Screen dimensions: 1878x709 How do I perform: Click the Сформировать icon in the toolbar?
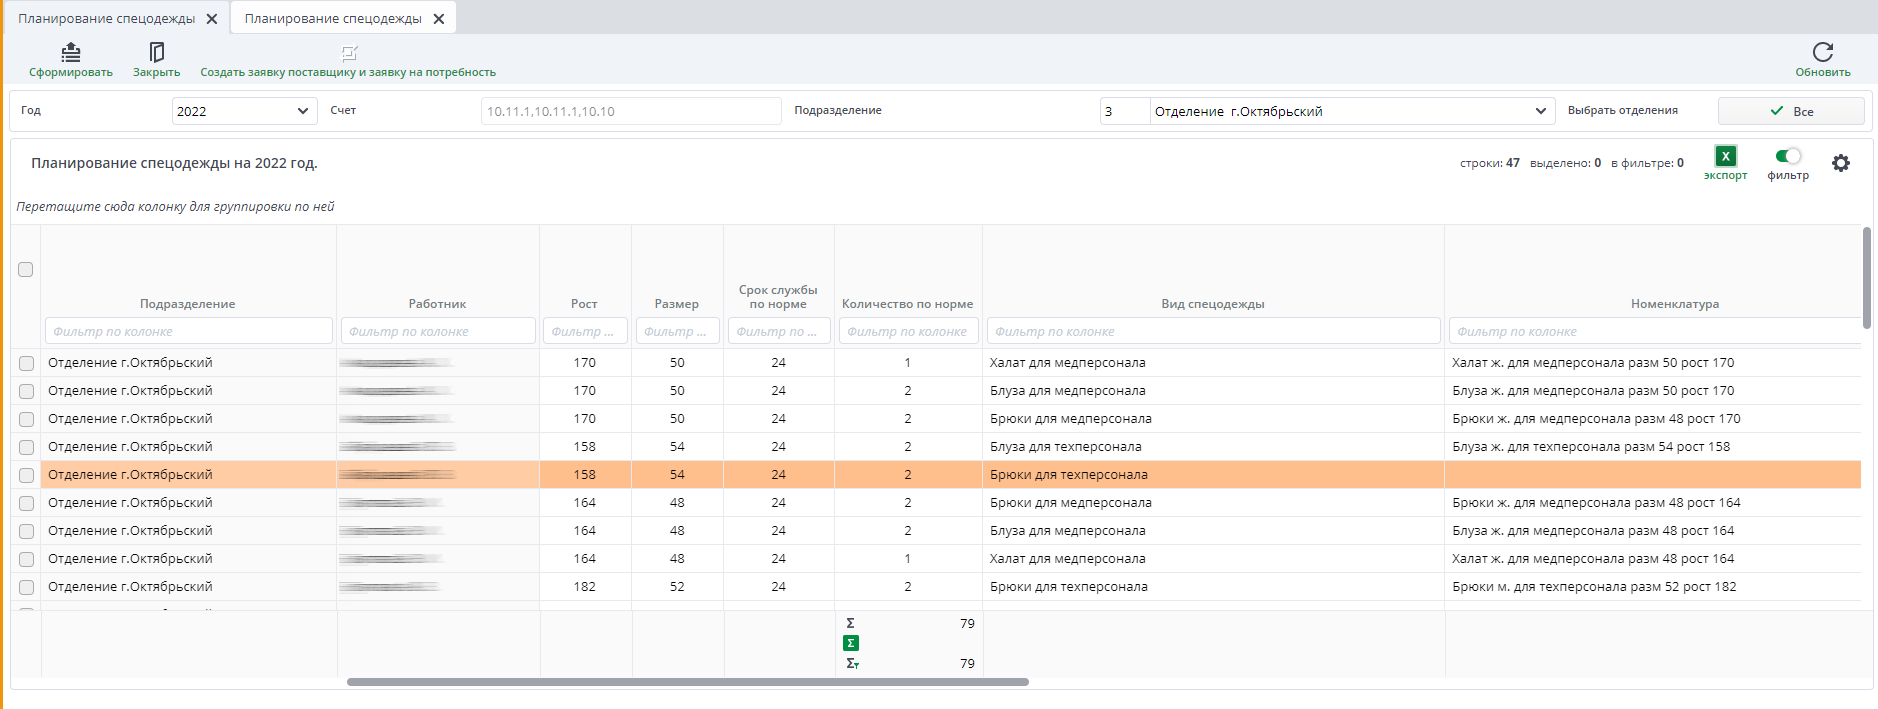click(x=70, y=52)
